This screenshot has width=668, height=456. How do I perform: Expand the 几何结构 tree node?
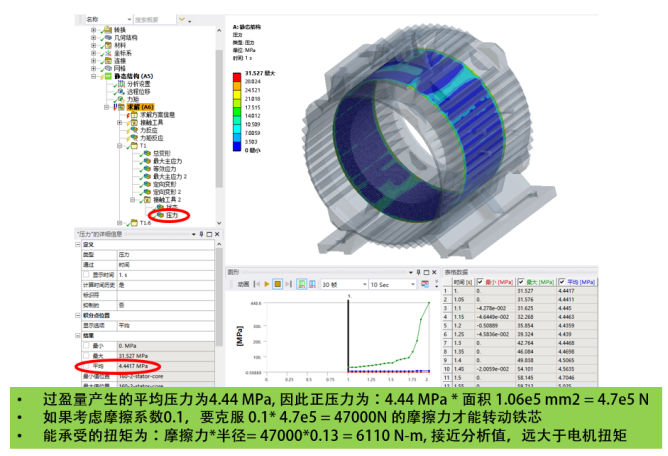click(93, 38)
